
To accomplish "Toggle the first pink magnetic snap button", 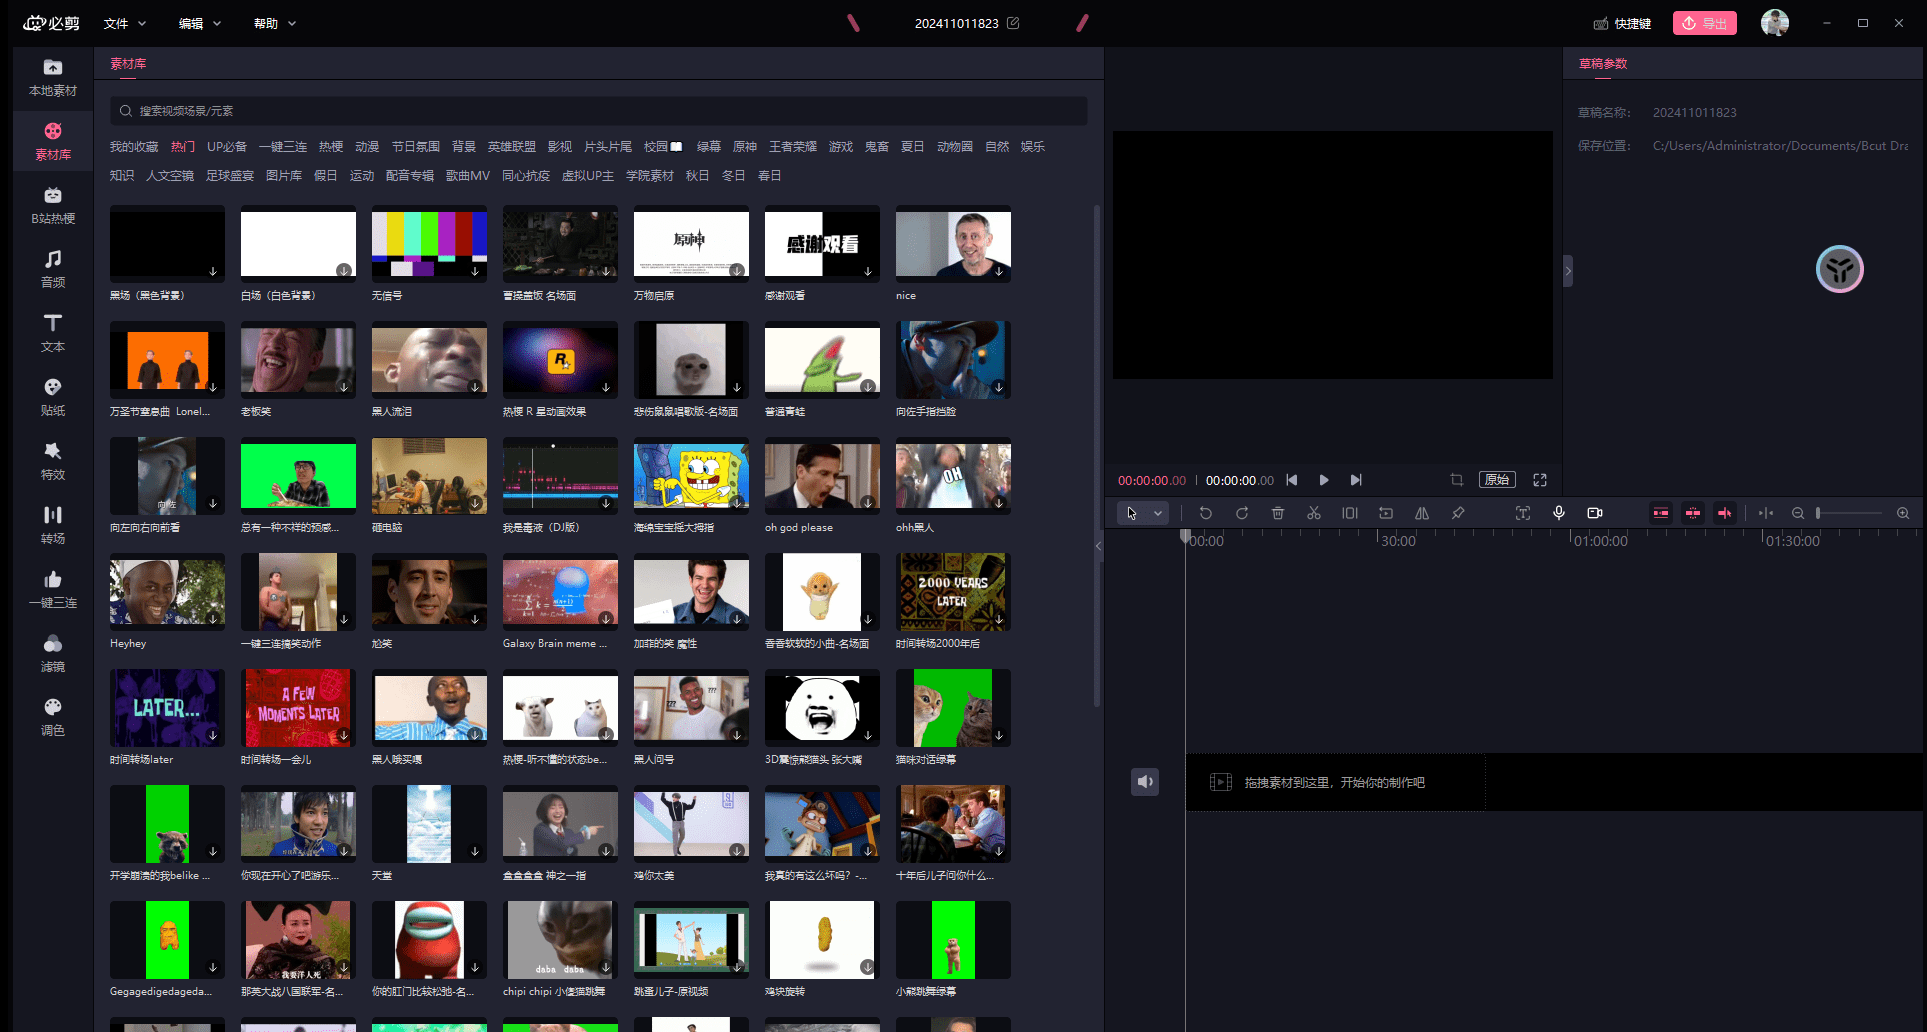I will coord(1661,513).
